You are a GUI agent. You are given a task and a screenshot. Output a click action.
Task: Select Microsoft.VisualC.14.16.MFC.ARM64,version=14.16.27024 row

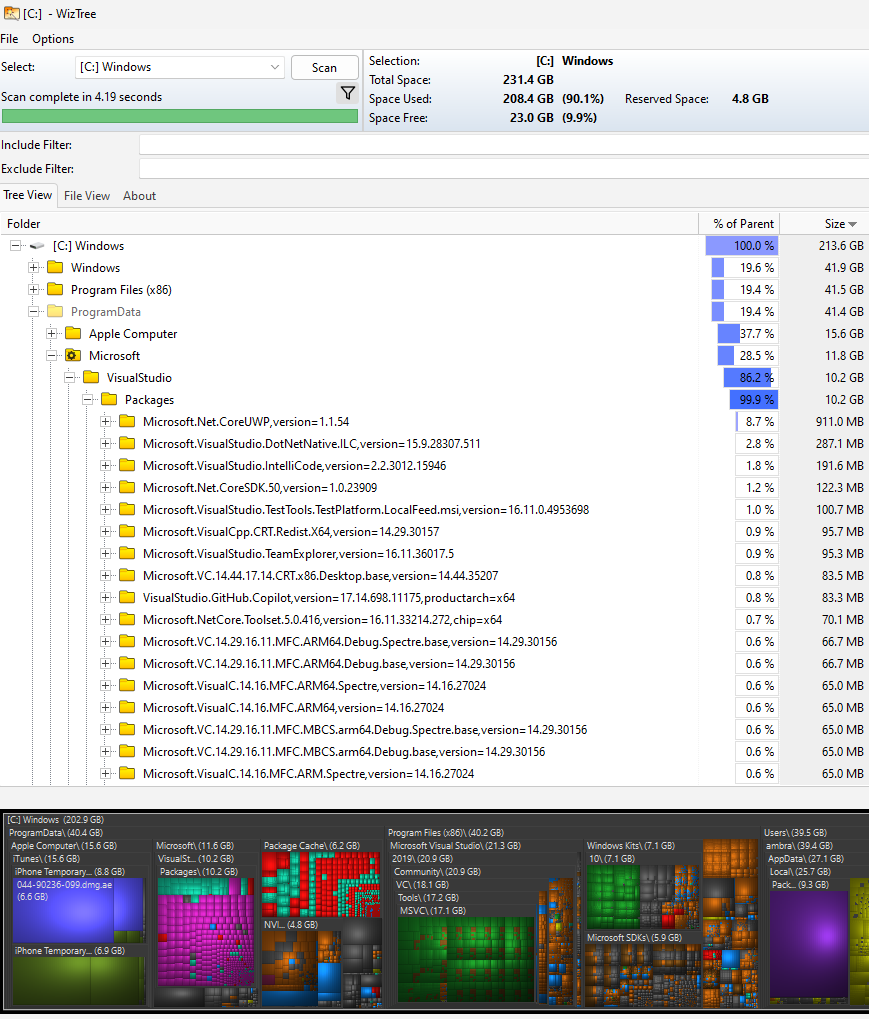(x=293, y=708)
